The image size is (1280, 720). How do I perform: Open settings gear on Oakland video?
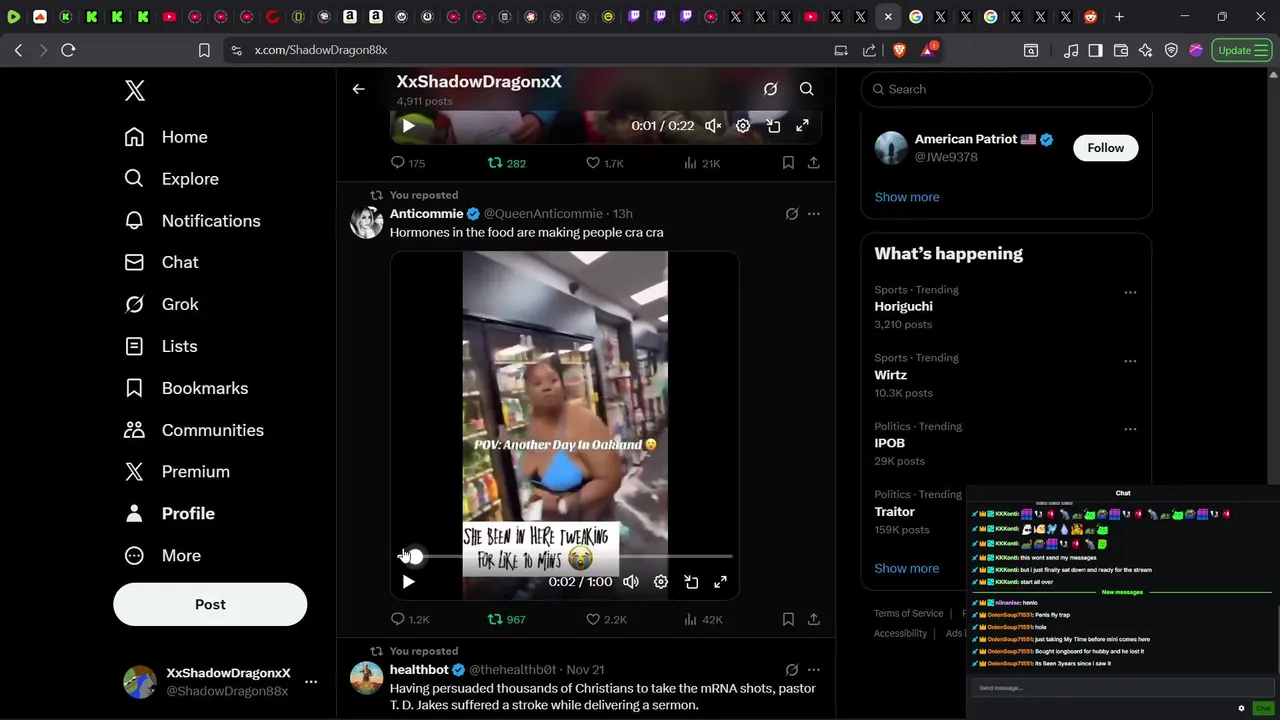tap(661, 582)
